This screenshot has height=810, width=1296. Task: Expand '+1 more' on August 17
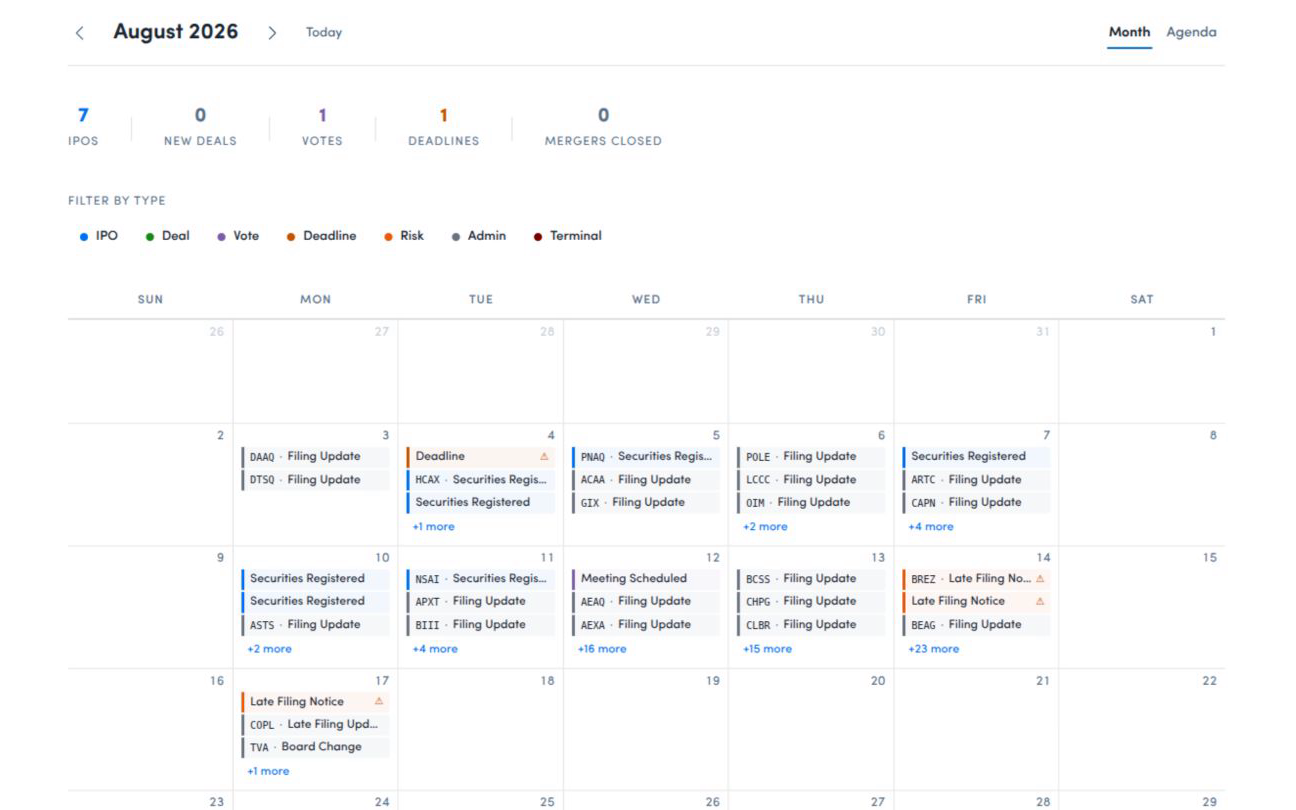(268, 771)
